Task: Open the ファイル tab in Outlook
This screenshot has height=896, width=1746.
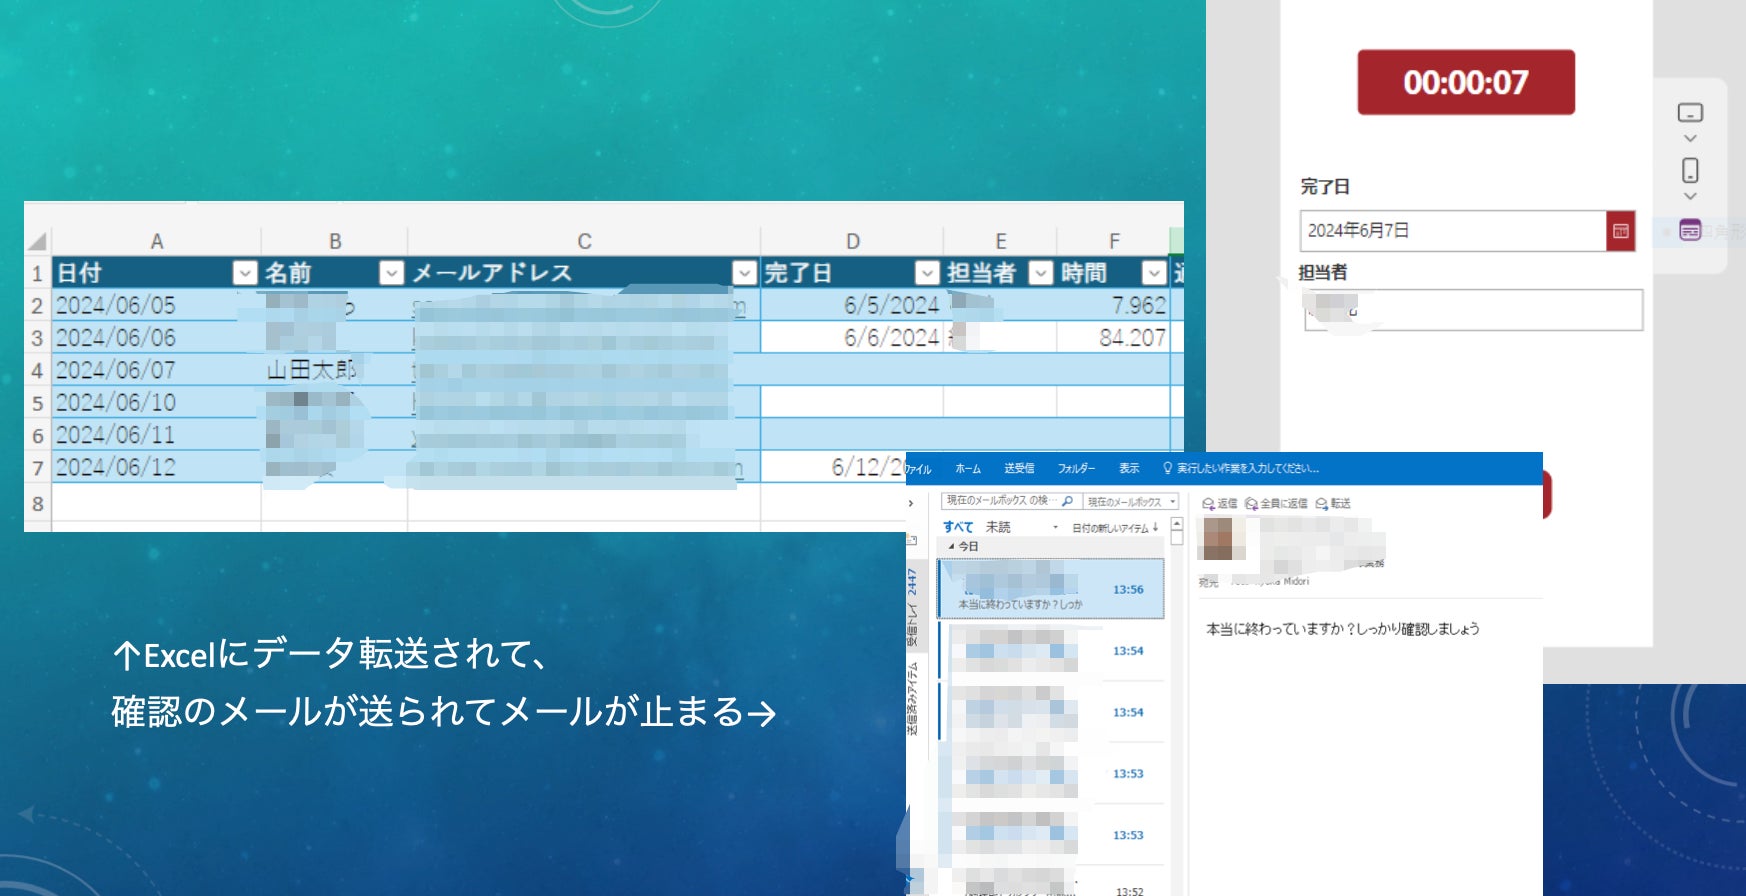Action: [x=919, y=469]
